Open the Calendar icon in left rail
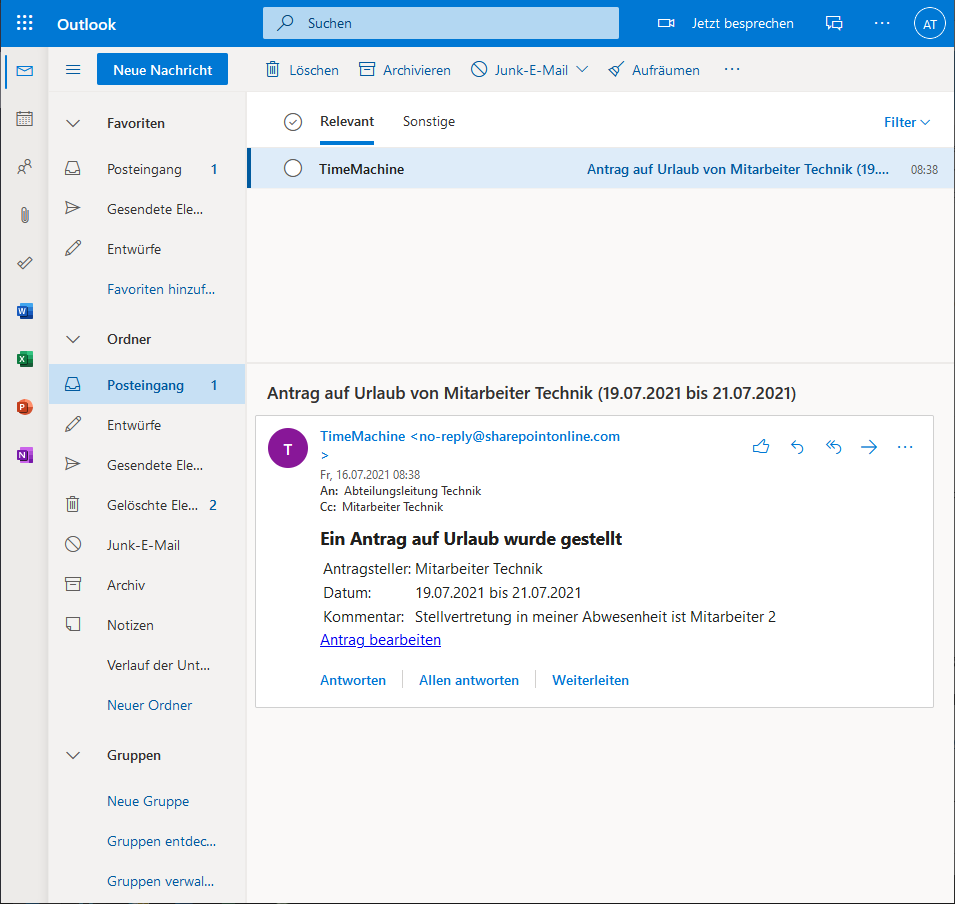This screenshot has height=904, width=955. pyautogui.click(x=25, y=119)
